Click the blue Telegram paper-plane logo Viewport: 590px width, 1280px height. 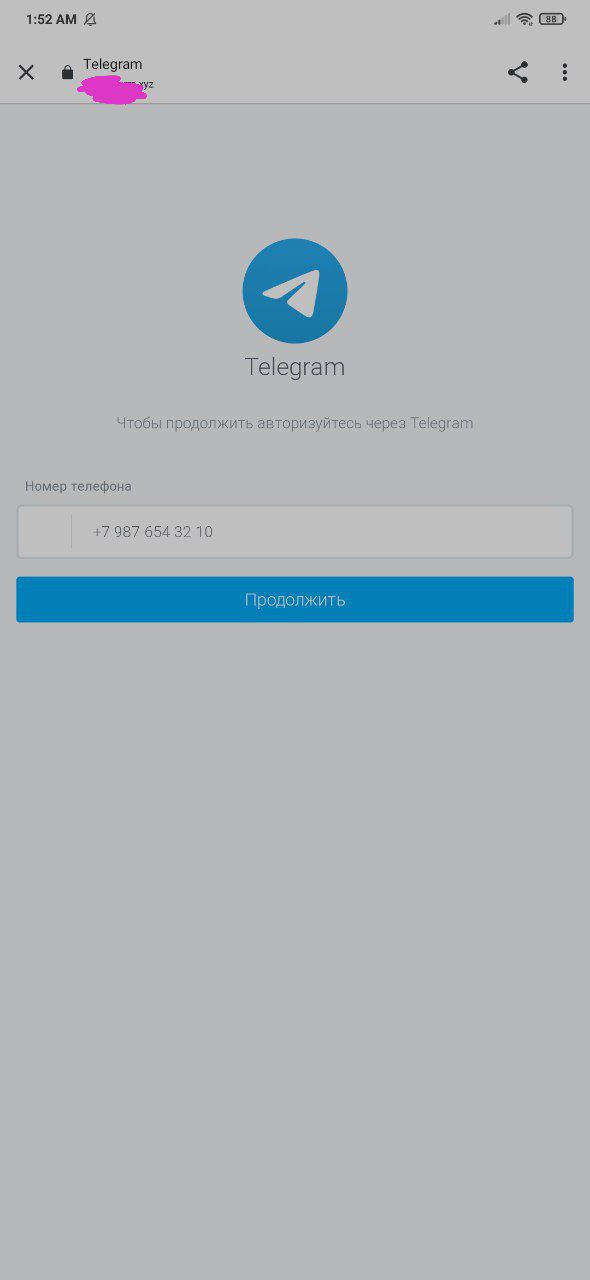coord(295,291)
